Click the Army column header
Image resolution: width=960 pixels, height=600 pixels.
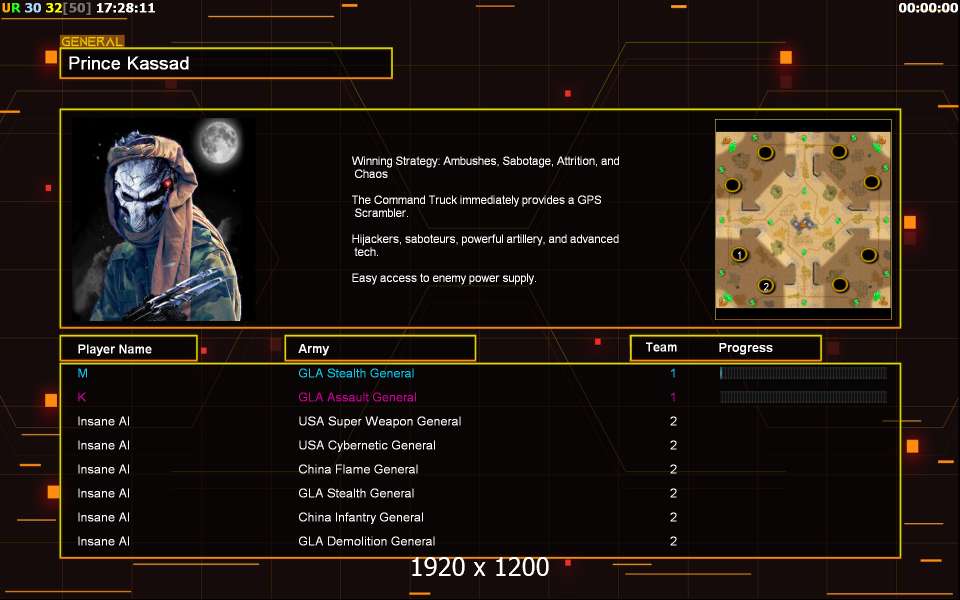coord(380,348)
